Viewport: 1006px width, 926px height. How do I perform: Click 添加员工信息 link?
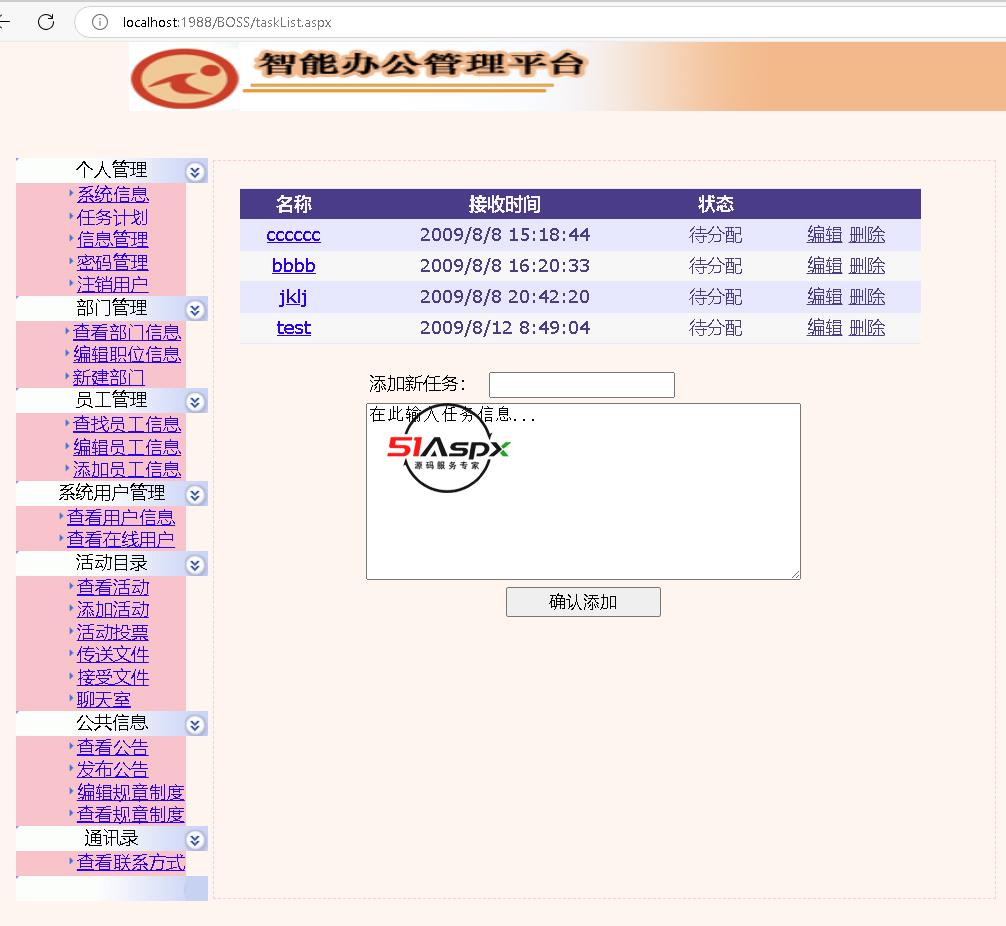click(127, 469)
